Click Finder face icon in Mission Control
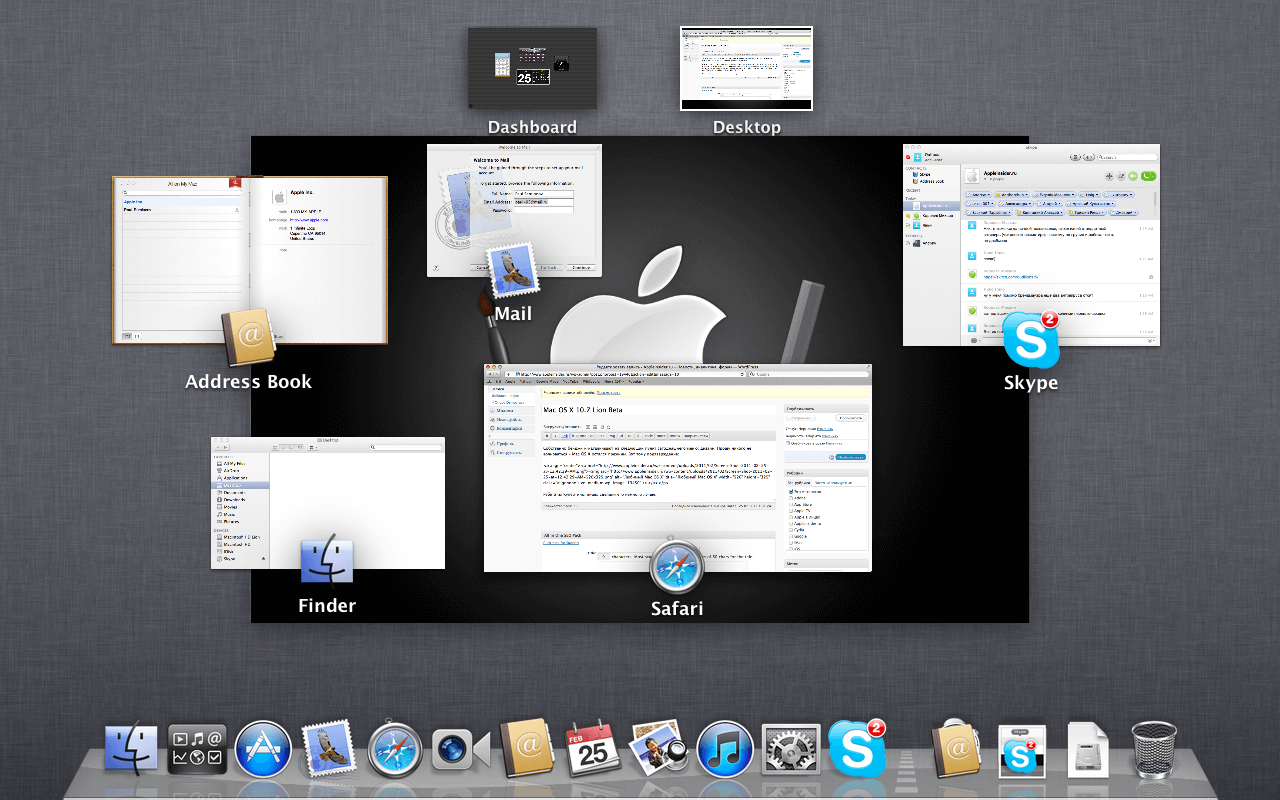The image size is (1280, 800). 327,561
